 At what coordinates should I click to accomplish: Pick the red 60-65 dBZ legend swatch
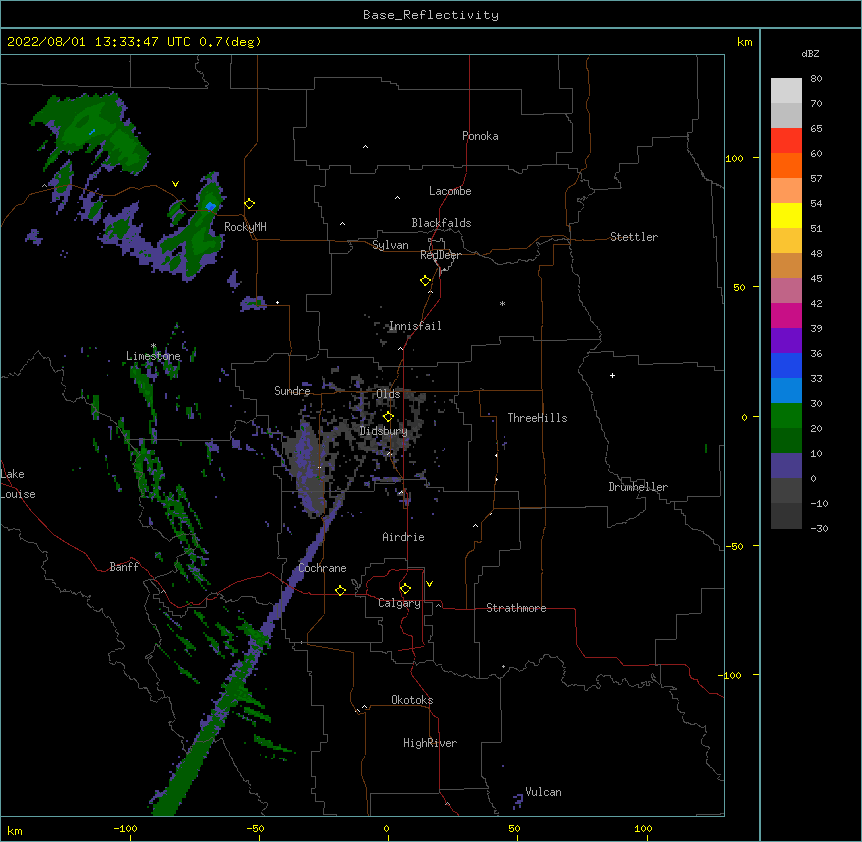coord(786,141)
